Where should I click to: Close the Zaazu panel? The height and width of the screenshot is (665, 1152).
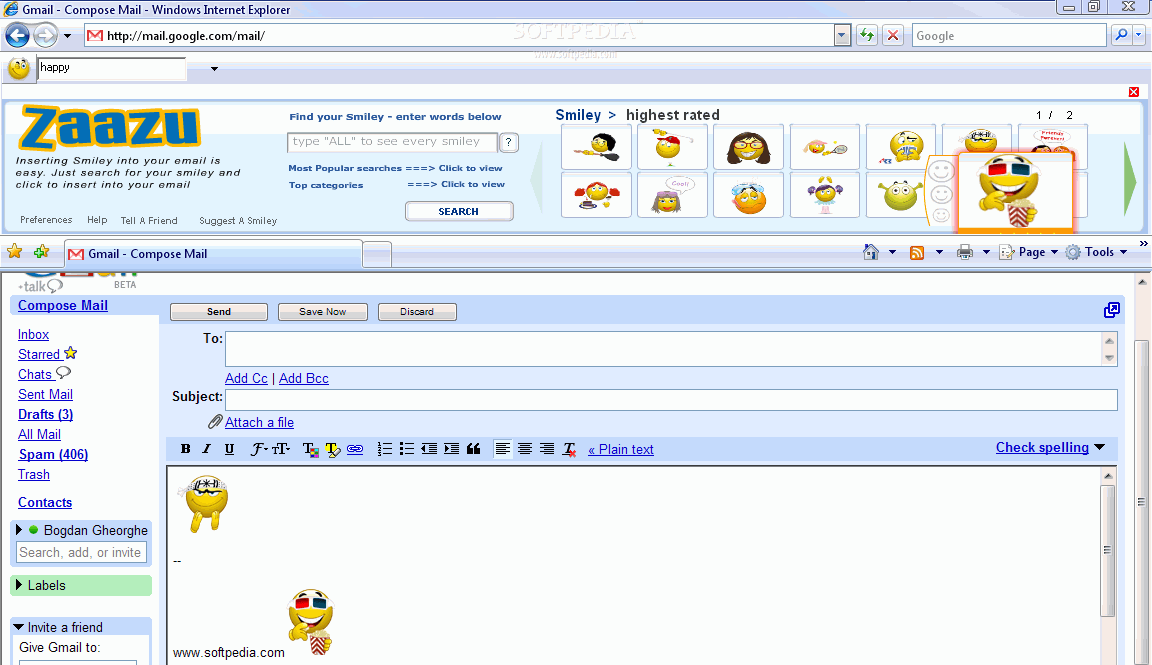click(x=1134, y=92)
